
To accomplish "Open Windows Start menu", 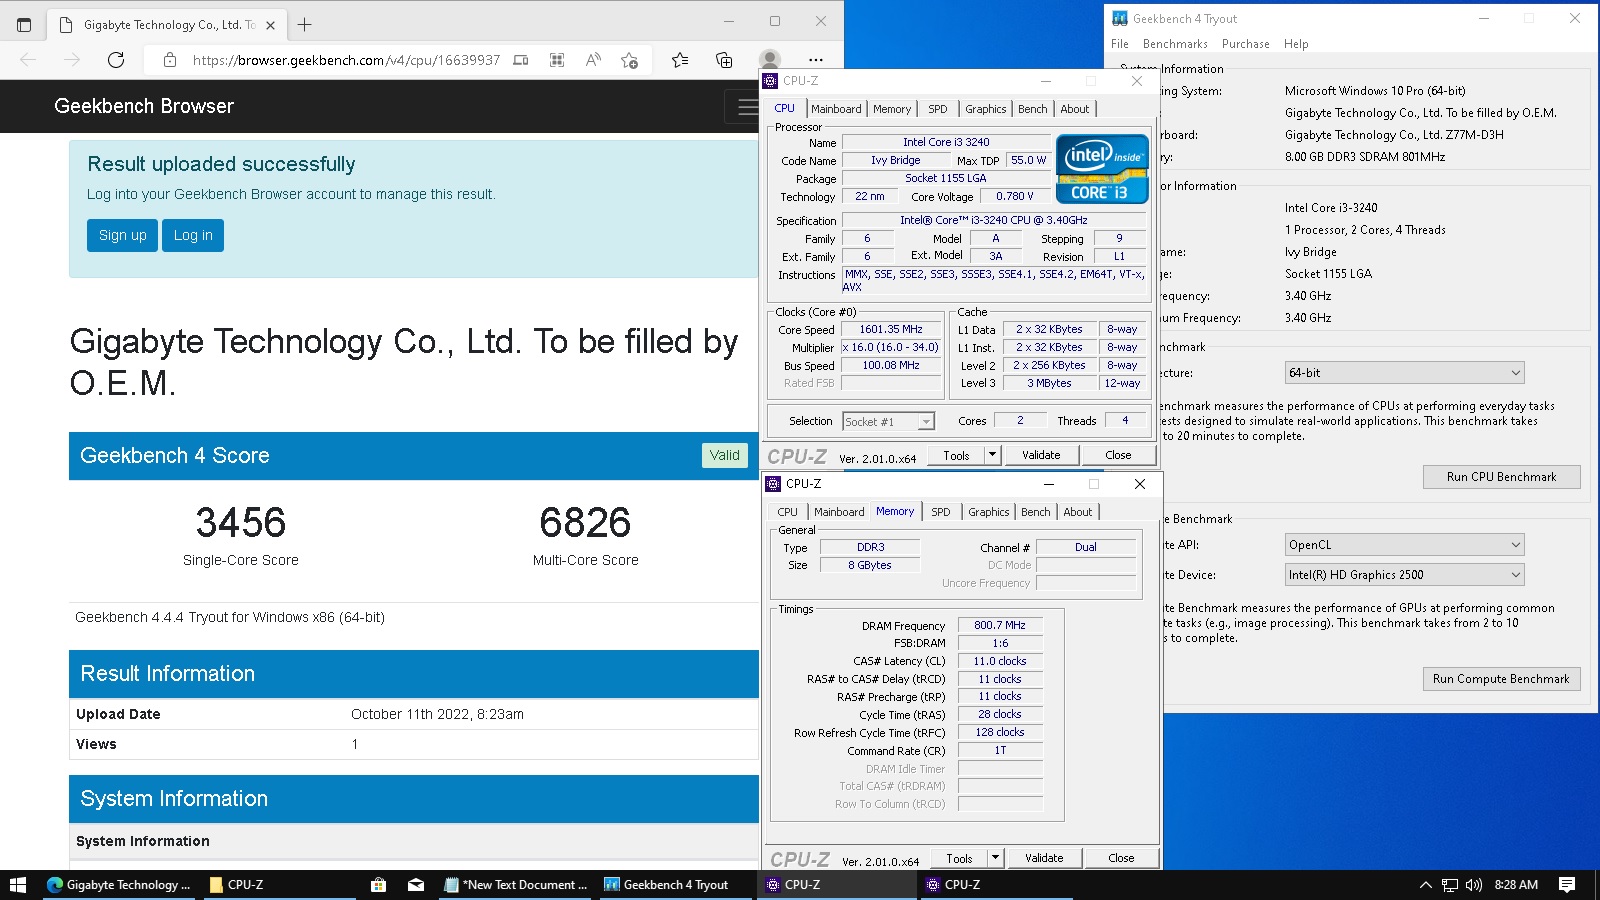I will (x=18, y=885).
